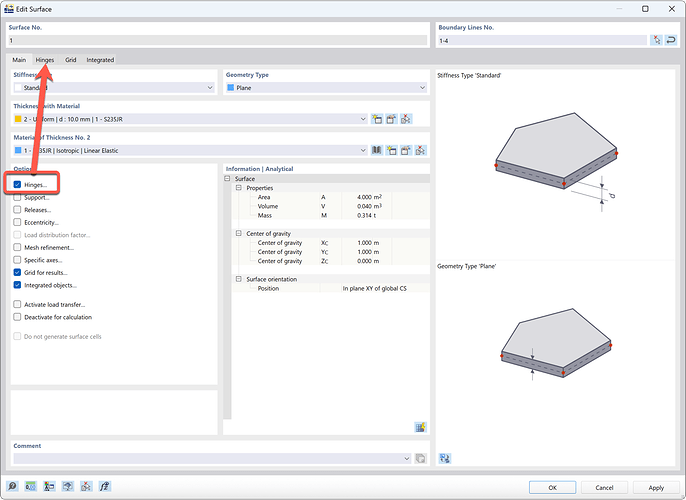The image size is (686, 500).
Task: Collapse the Surface tree node
Action: [x=227, y=178]
